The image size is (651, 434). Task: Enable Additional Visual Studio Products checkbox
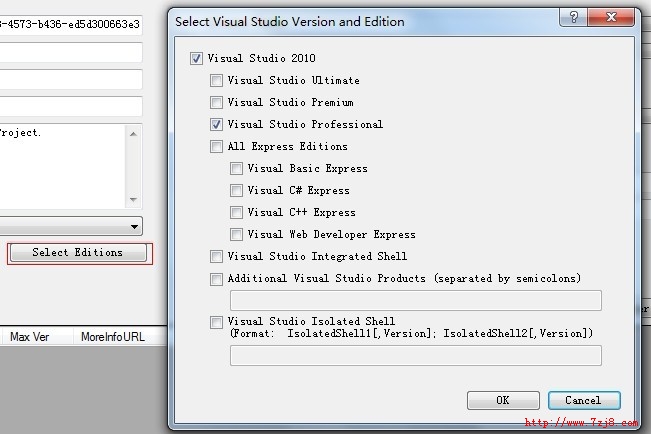pyautogui.click(x=216, y=279)
